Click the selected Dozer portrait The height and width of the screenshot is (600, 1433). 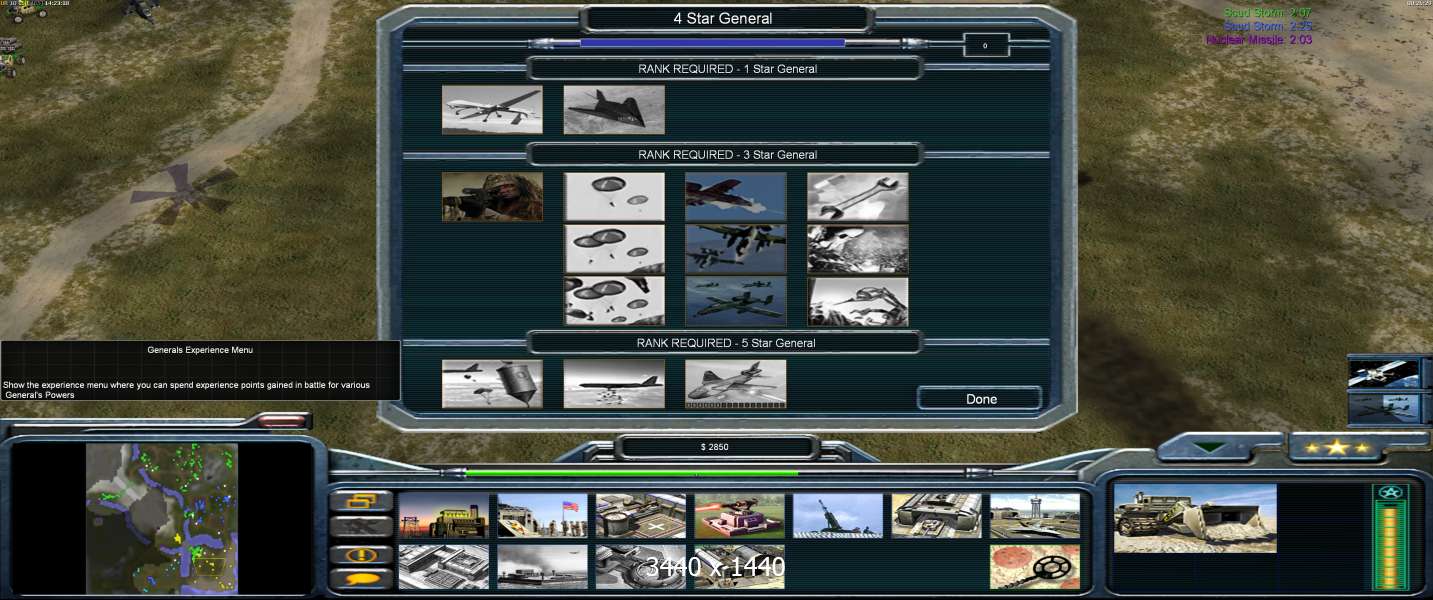pos(1195,518)
